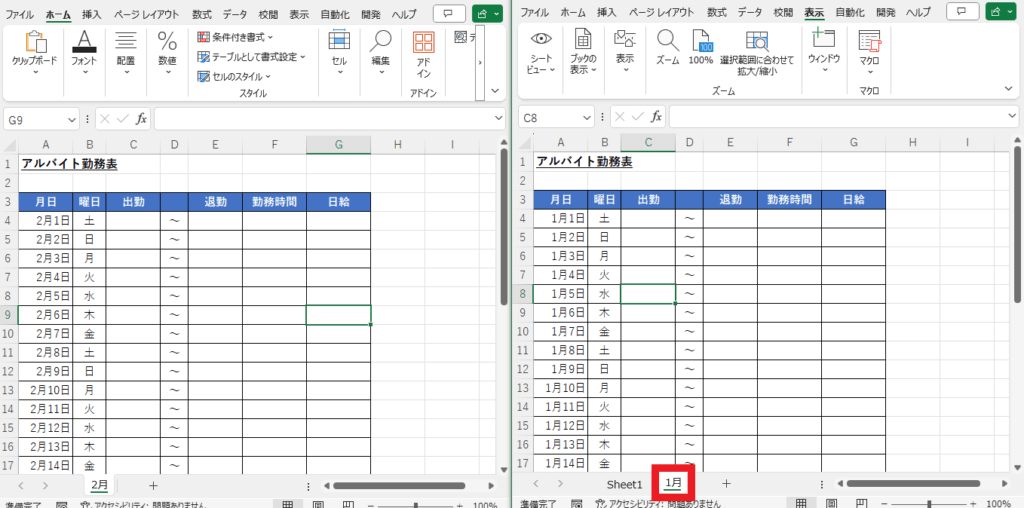The image size is (1024, 508).
Task: Open Number (数値) format group in left window
Action: 167,54
